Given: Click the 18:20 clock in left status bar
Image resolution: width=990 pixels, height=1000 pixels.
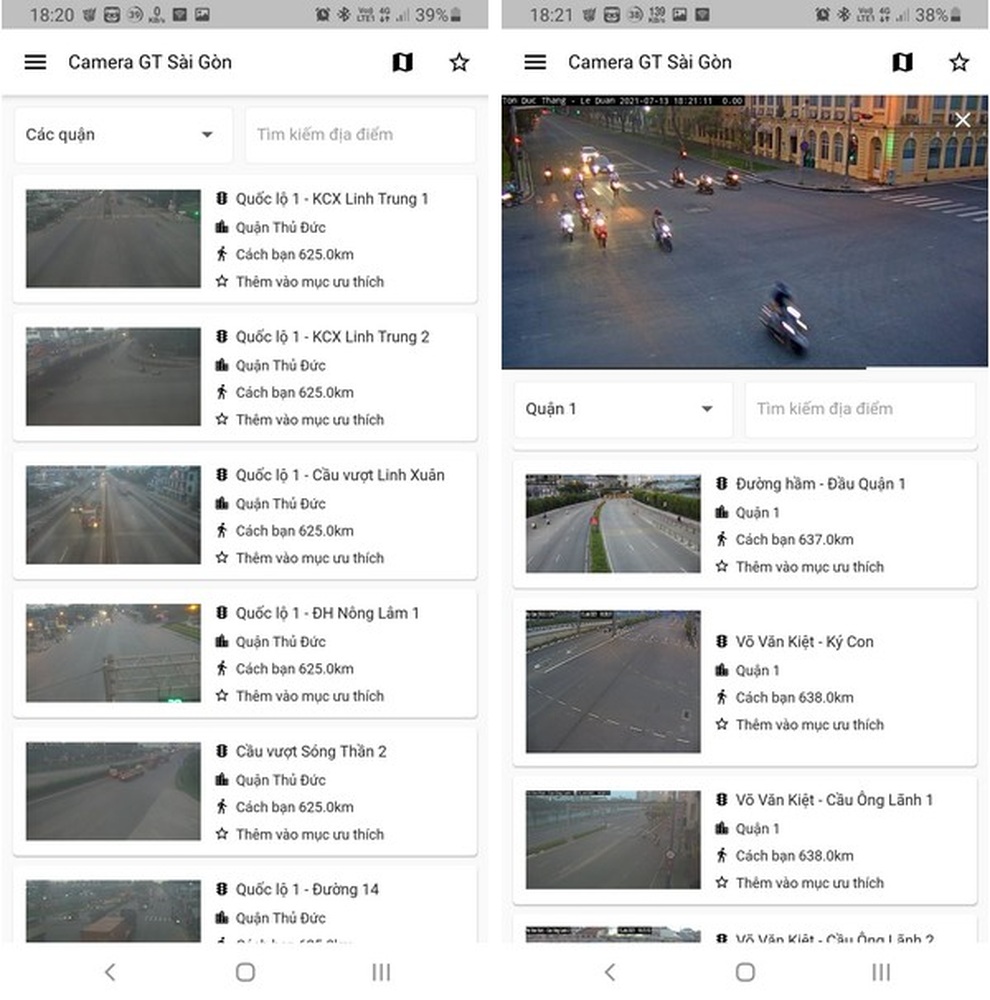Looking at the screenshot, I should pos(52,15).
